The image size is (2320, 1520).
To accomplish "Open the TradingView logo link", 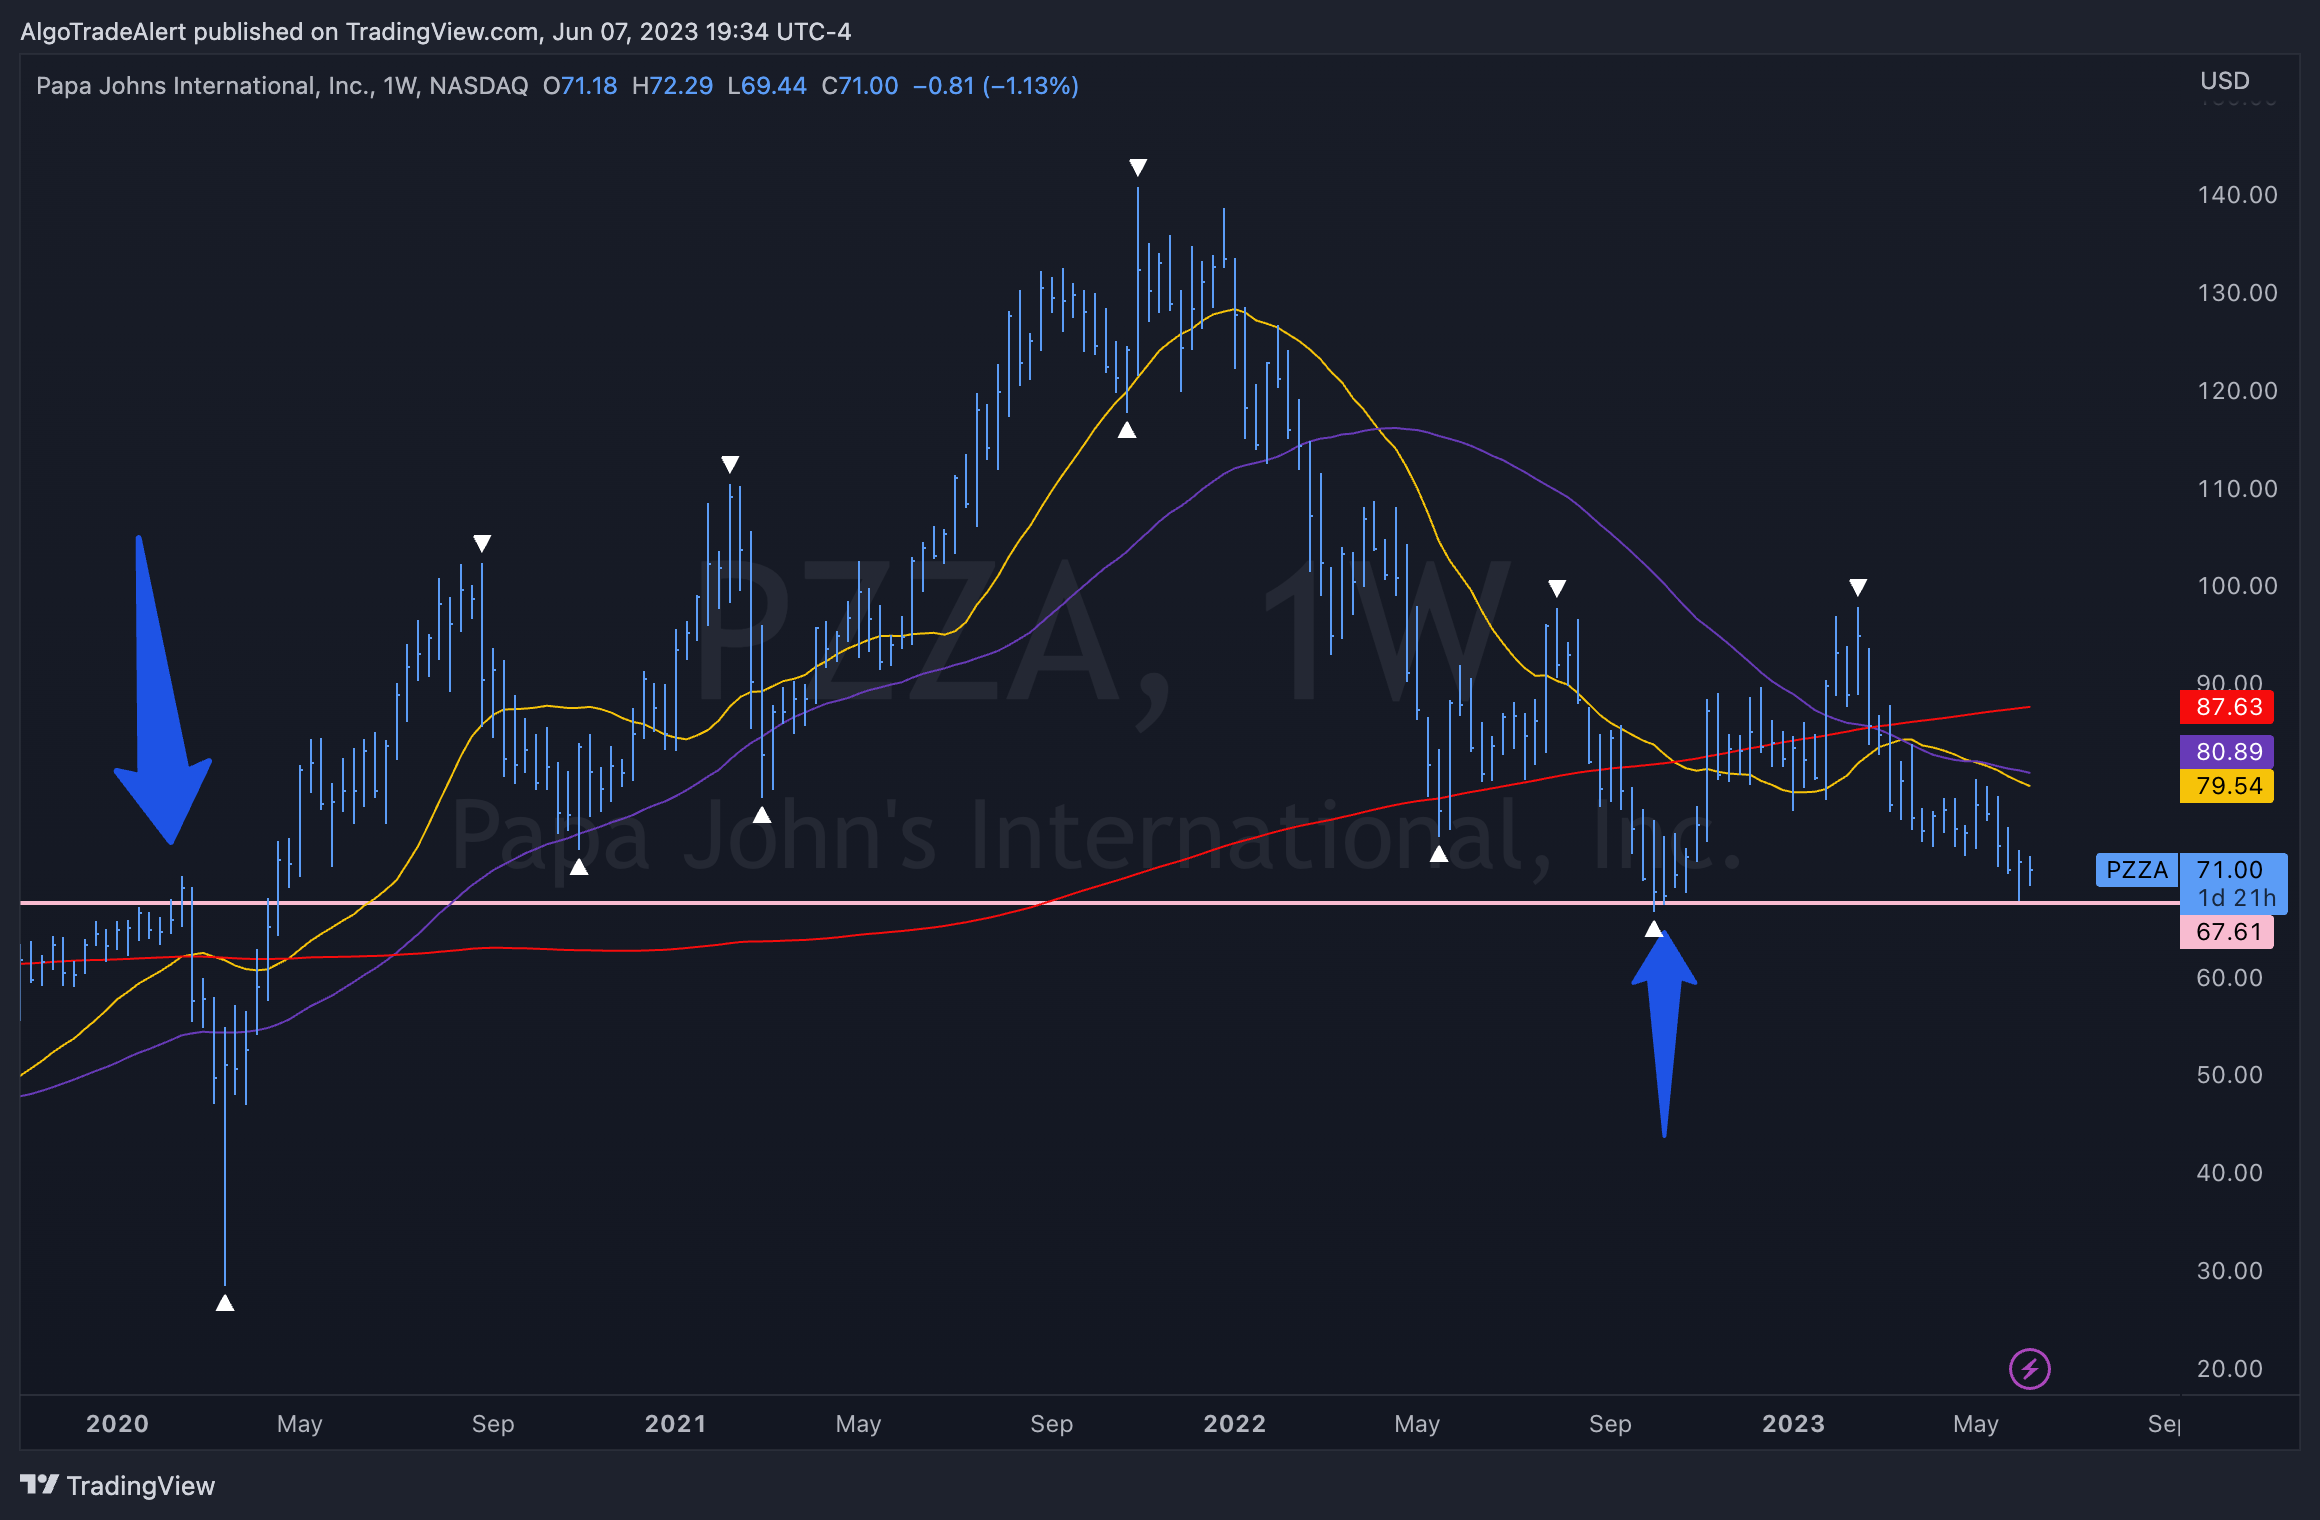I will (x=117, y=1486).
